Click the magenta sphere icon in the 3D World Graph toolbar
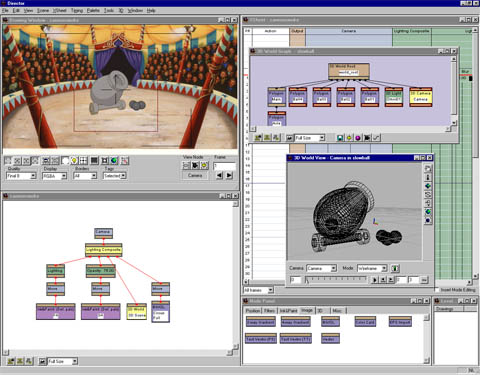Image resolution: width=480 pixels, height=375 pixels. tap(358, 138)
